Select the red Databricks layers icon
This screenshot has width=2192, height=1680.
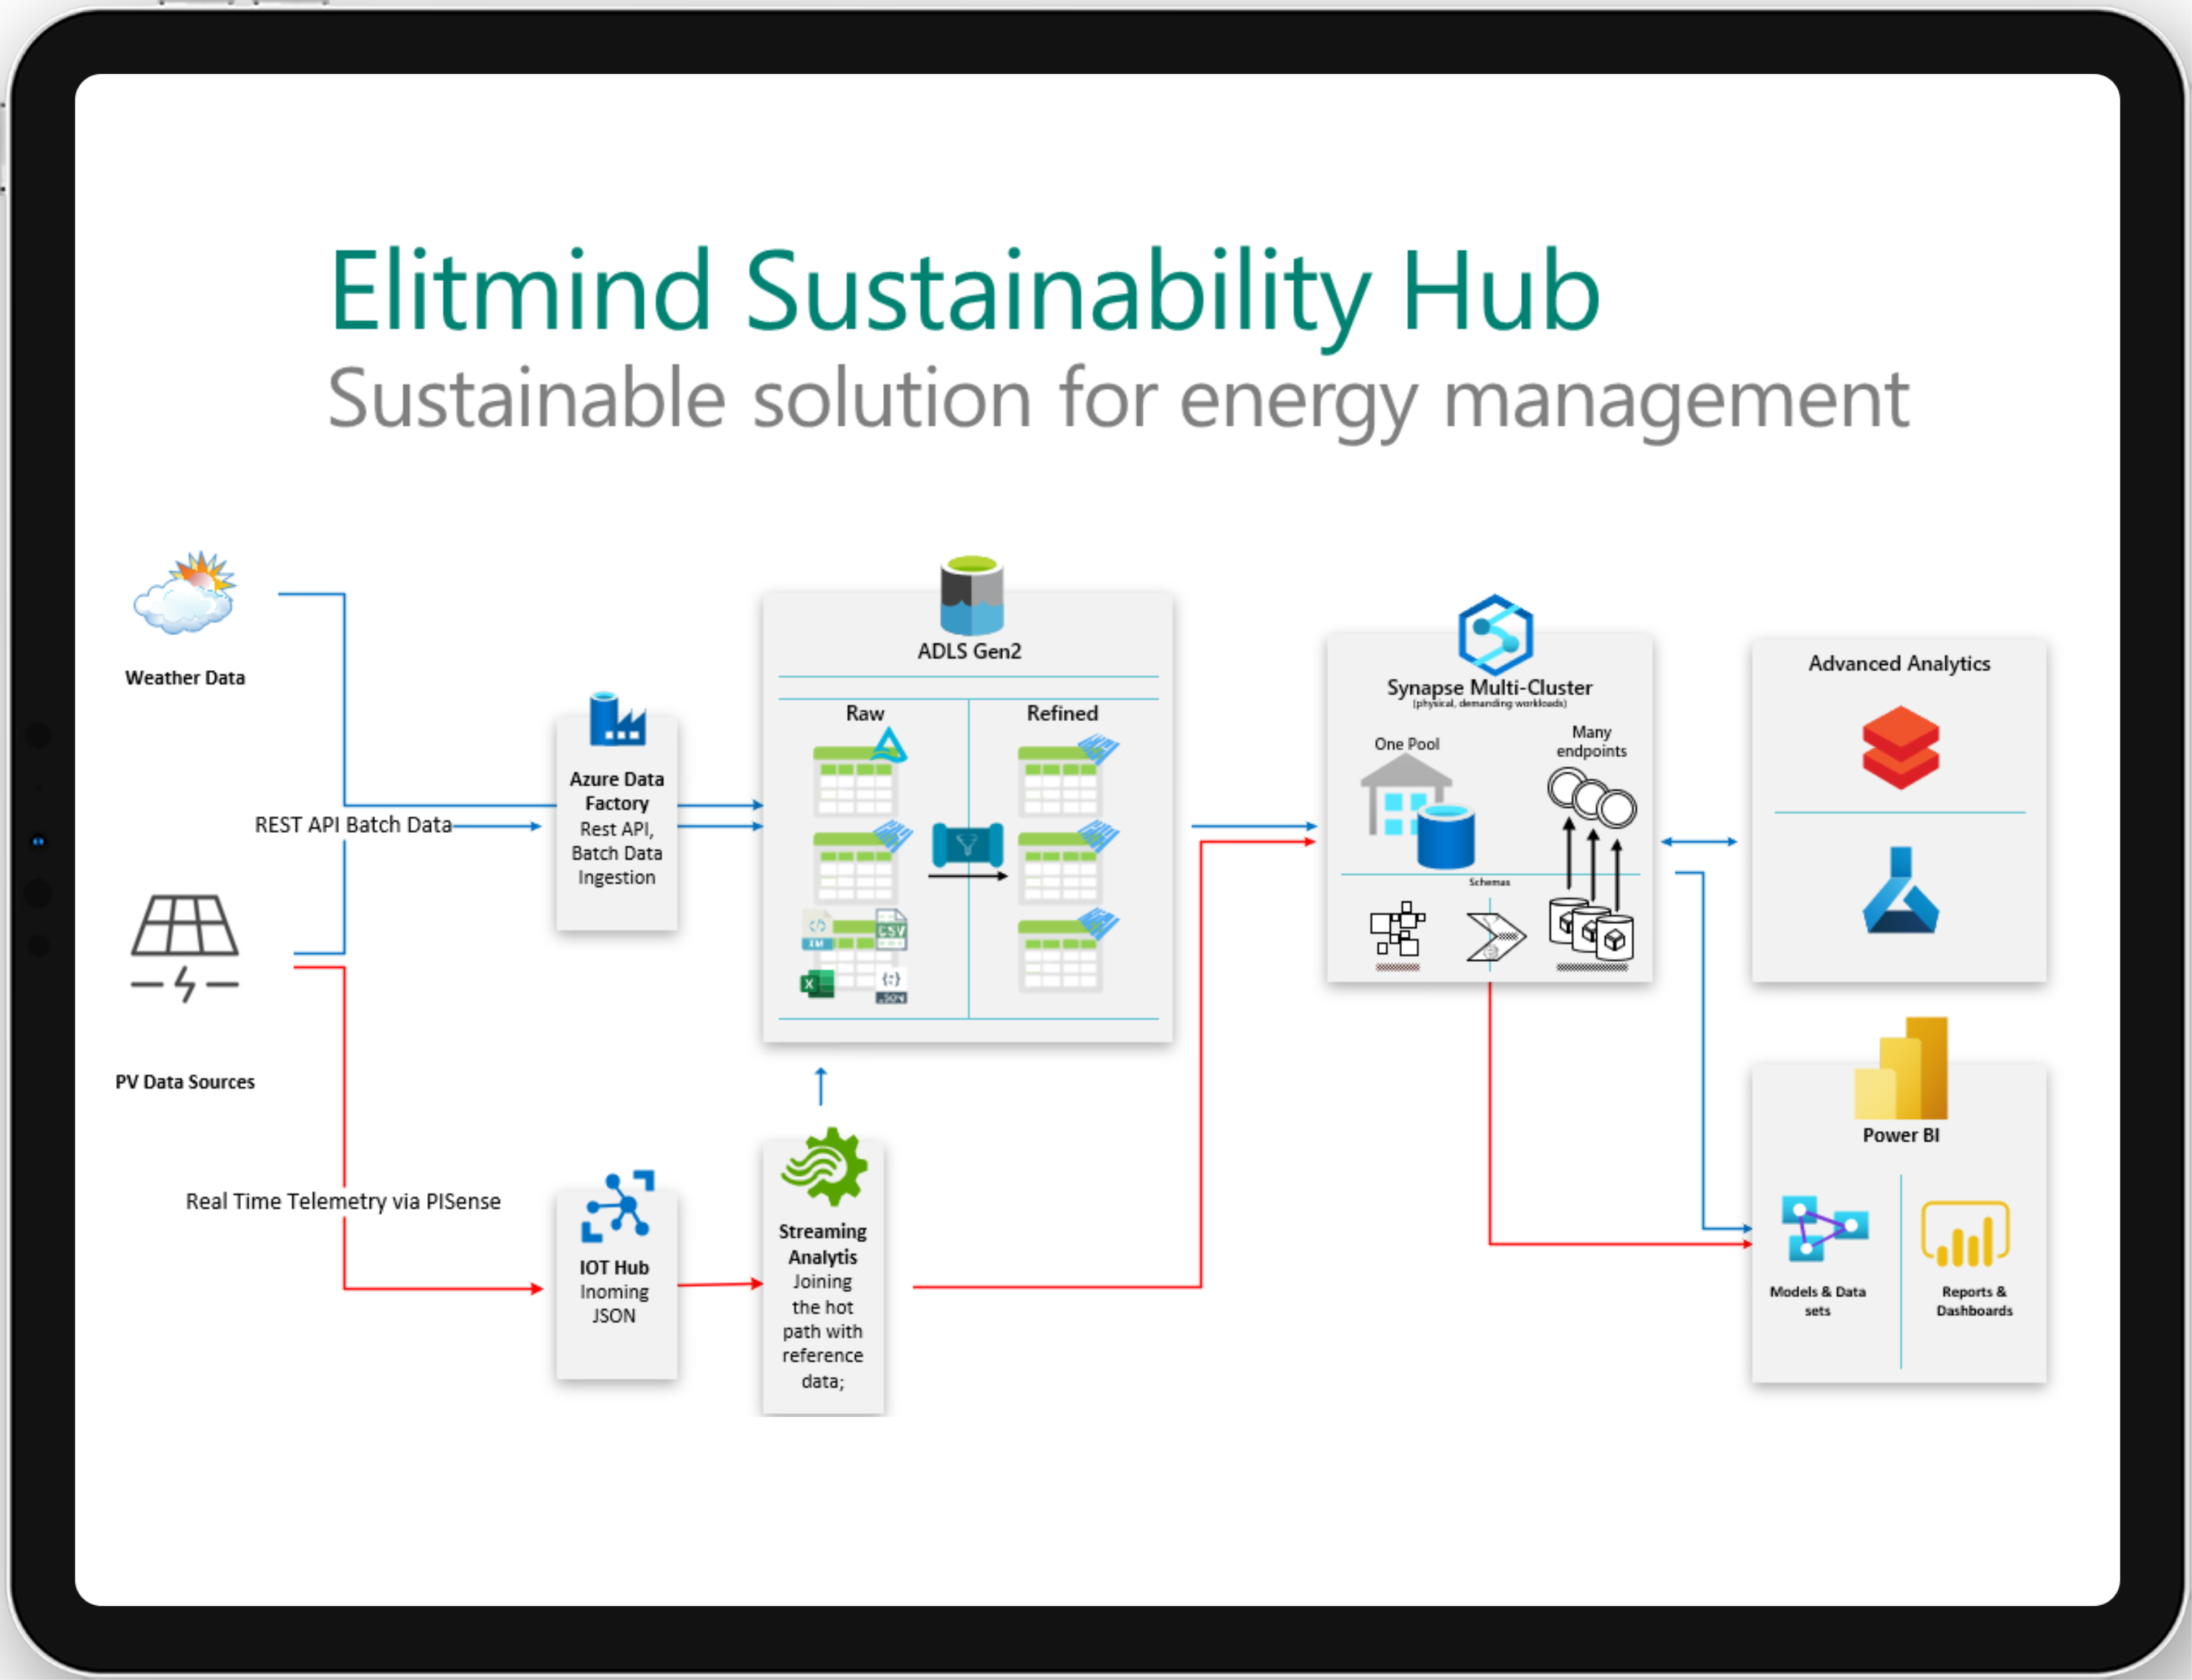[x=1900, y=748]
